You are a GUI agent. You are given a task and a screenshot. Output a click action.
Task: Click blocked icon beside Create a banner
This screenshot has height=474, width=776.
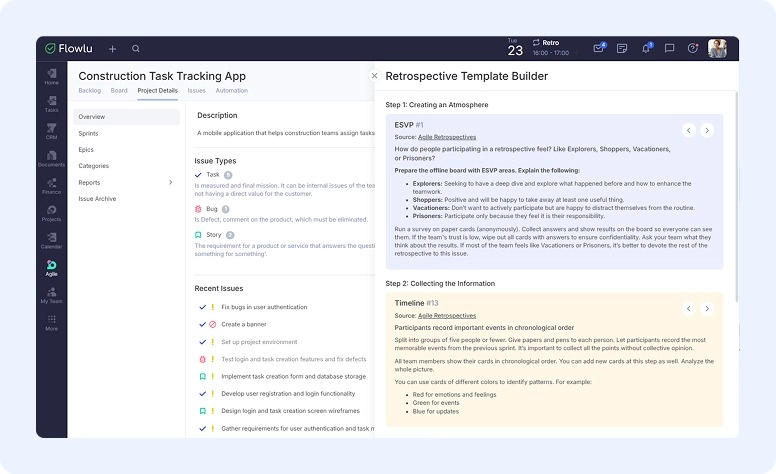click(213, 325)
